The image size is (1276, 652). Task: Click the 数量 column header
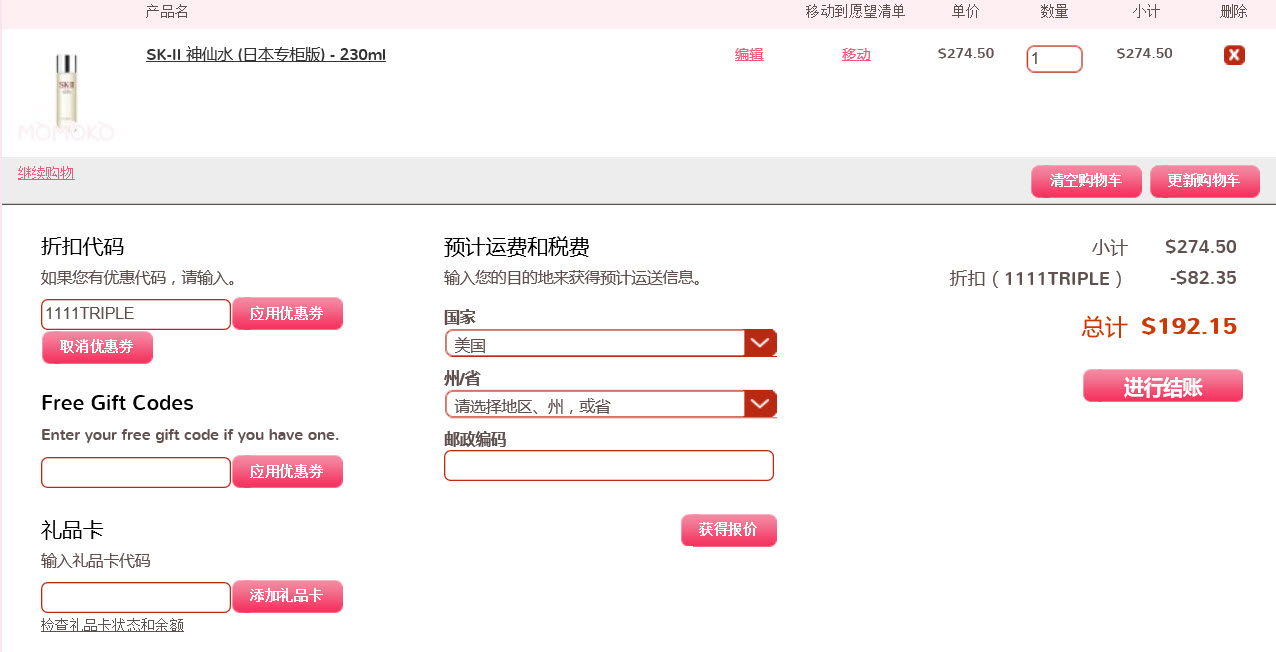point(1054,12)
